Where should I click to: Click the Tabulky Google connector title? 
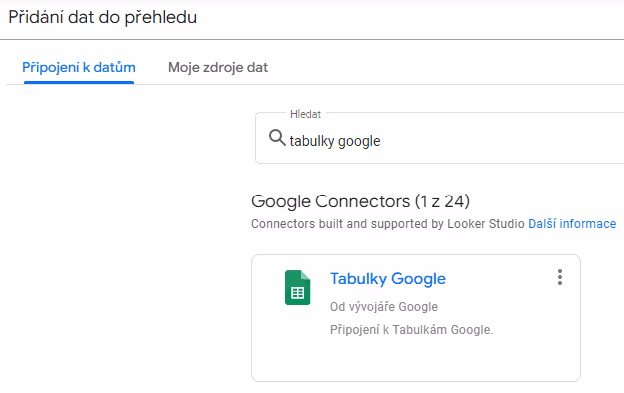tap(388, 279)
